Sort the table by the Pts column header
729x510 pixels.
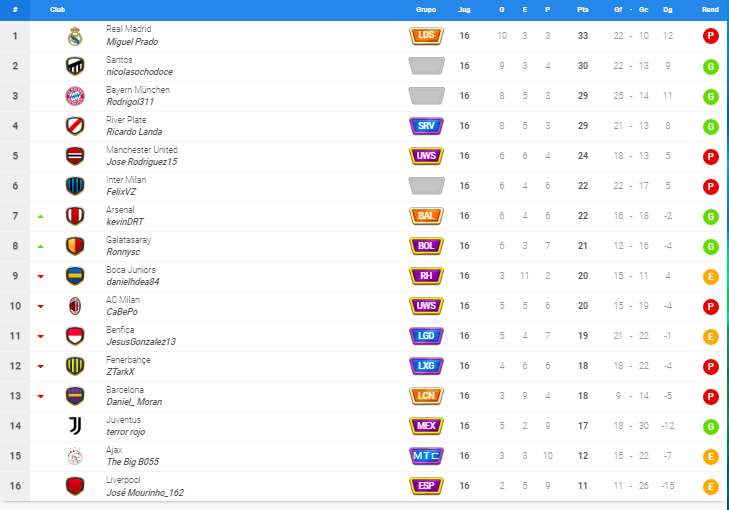click(583, 9)
